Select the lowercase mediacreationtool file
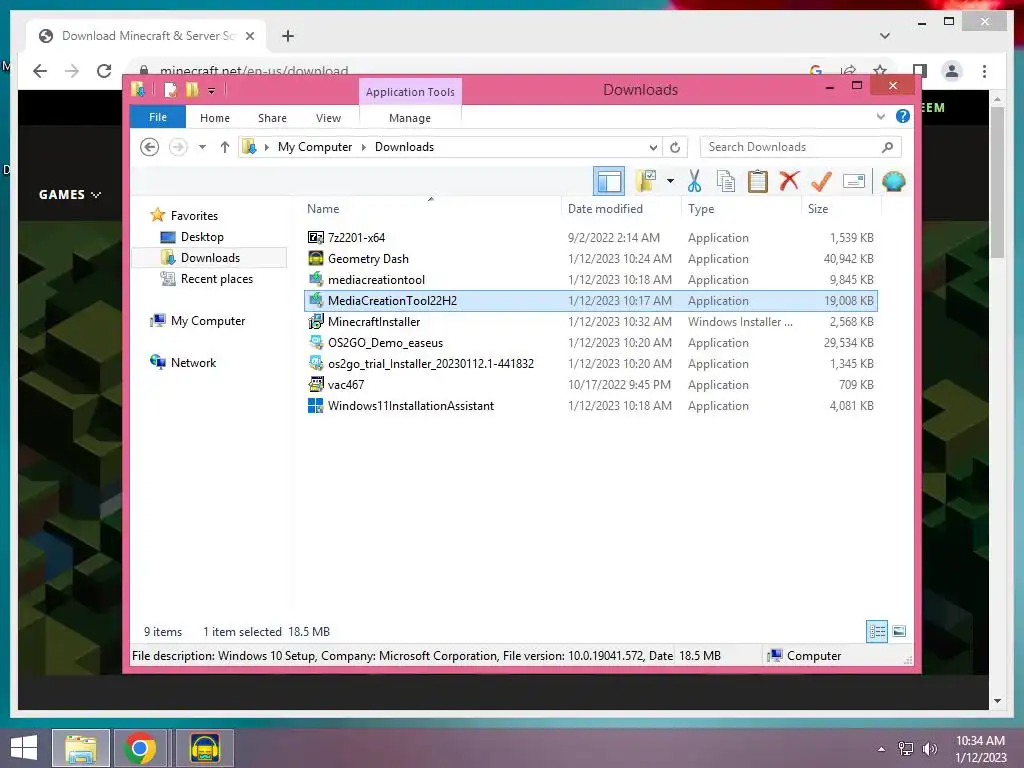1024x768 pixels. click(x=590, y=280)
